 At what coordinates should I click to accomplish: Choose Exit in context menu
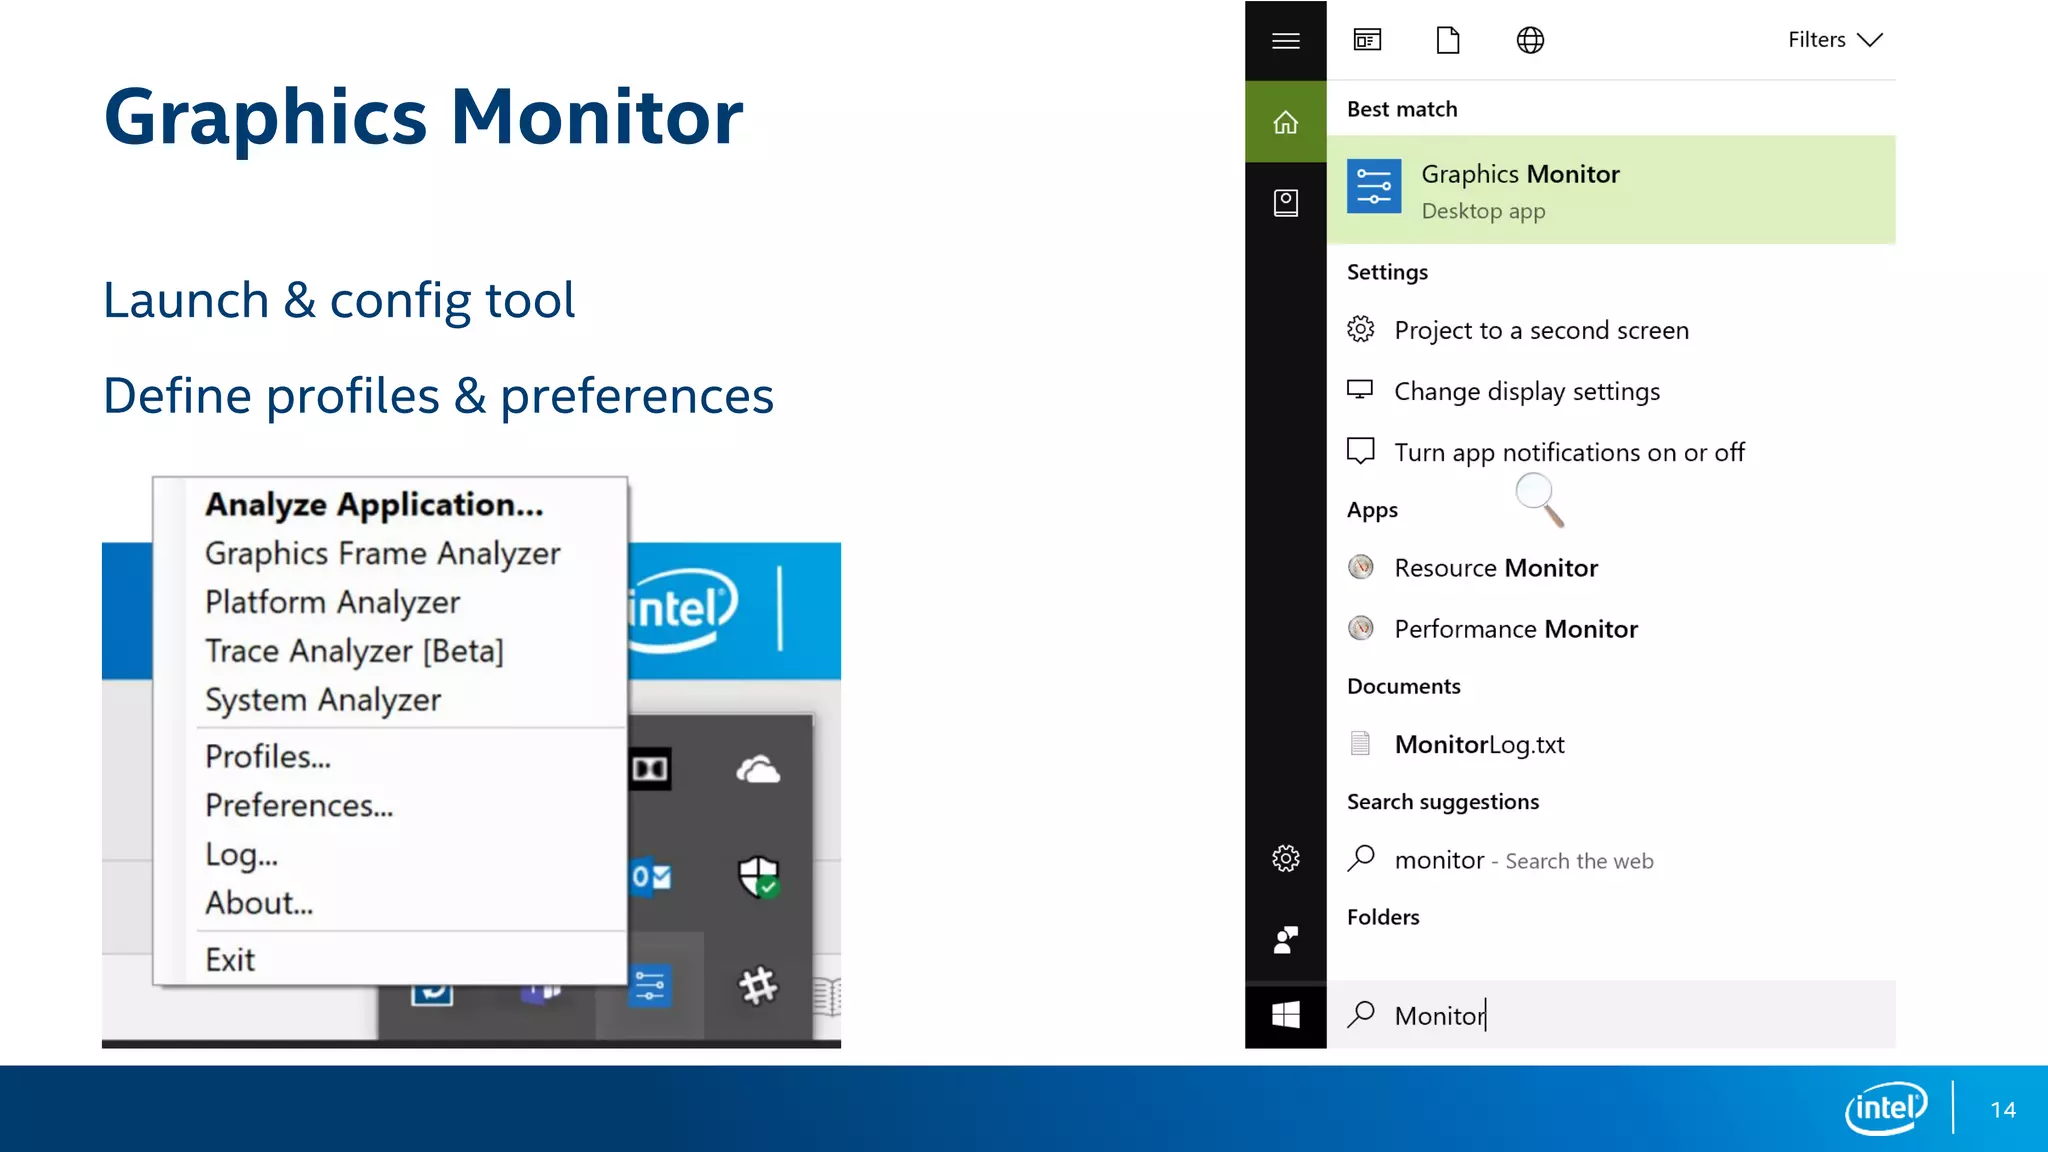tap(230, 961)
